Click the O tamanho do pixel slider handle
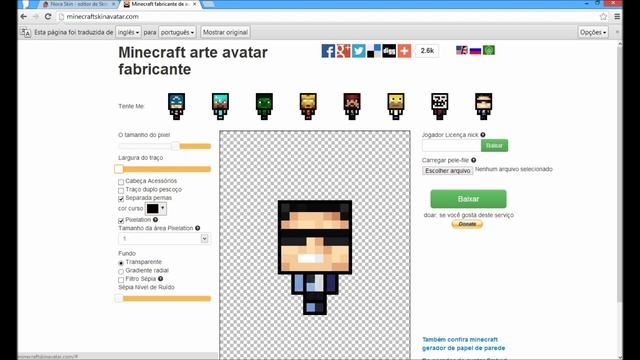 pyautogui.click(x=175, y=146)
